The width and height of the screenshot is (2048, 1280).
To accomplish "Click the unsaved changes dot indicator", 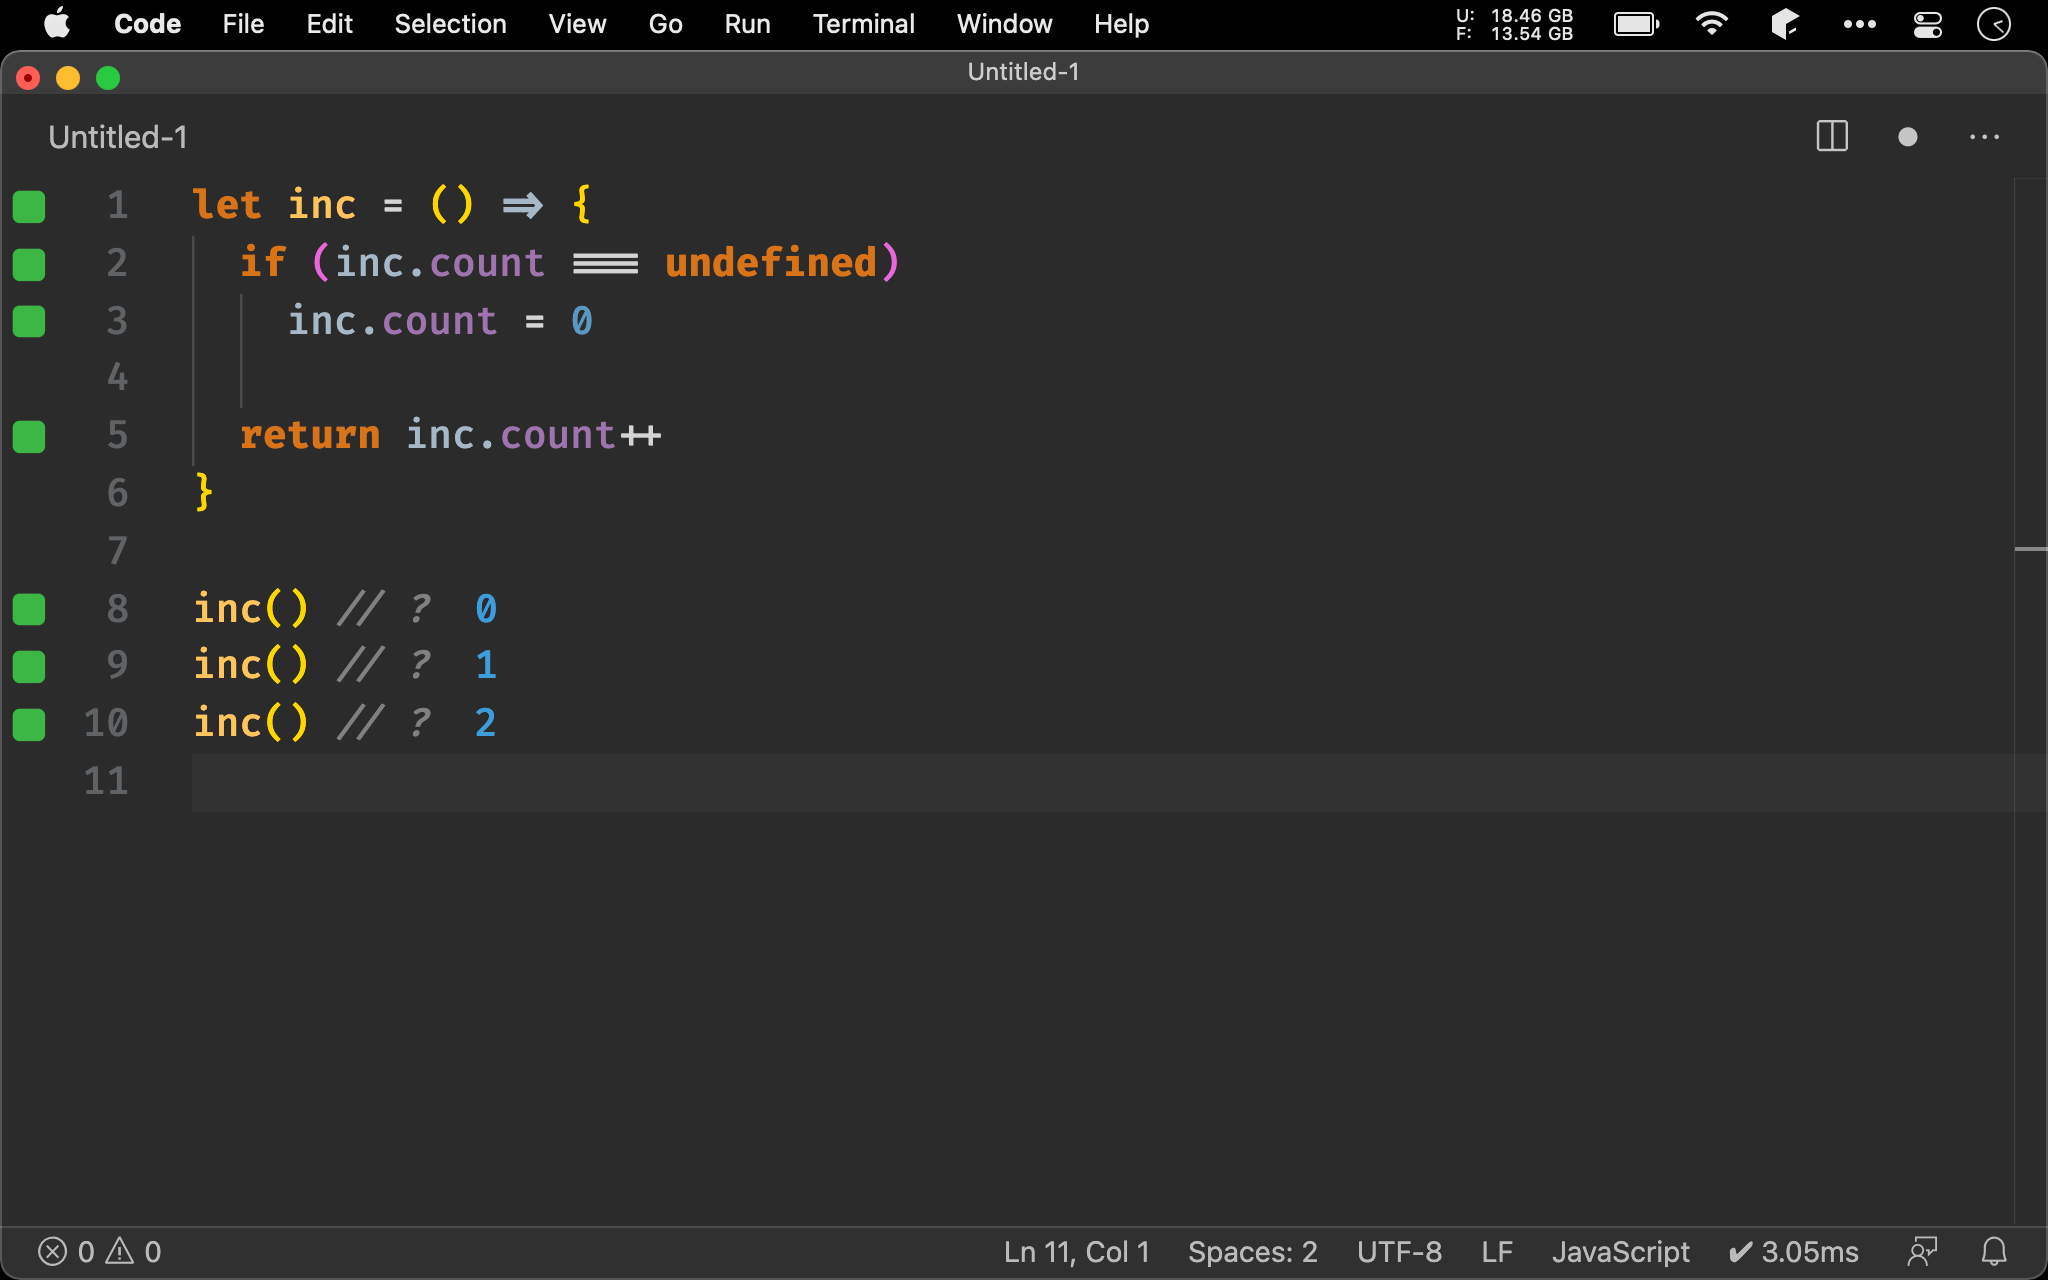I will [1907, 137].
